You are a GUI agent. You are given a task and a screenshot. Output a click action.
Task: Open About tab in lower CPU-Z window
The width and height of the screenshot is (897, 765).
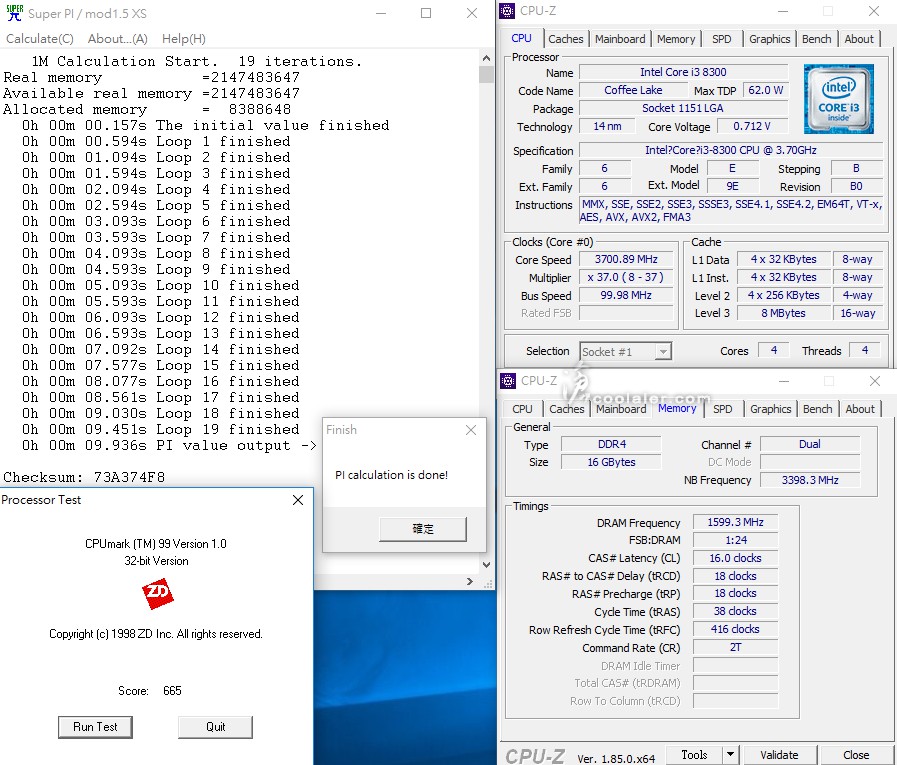click(x=860, y=409)
